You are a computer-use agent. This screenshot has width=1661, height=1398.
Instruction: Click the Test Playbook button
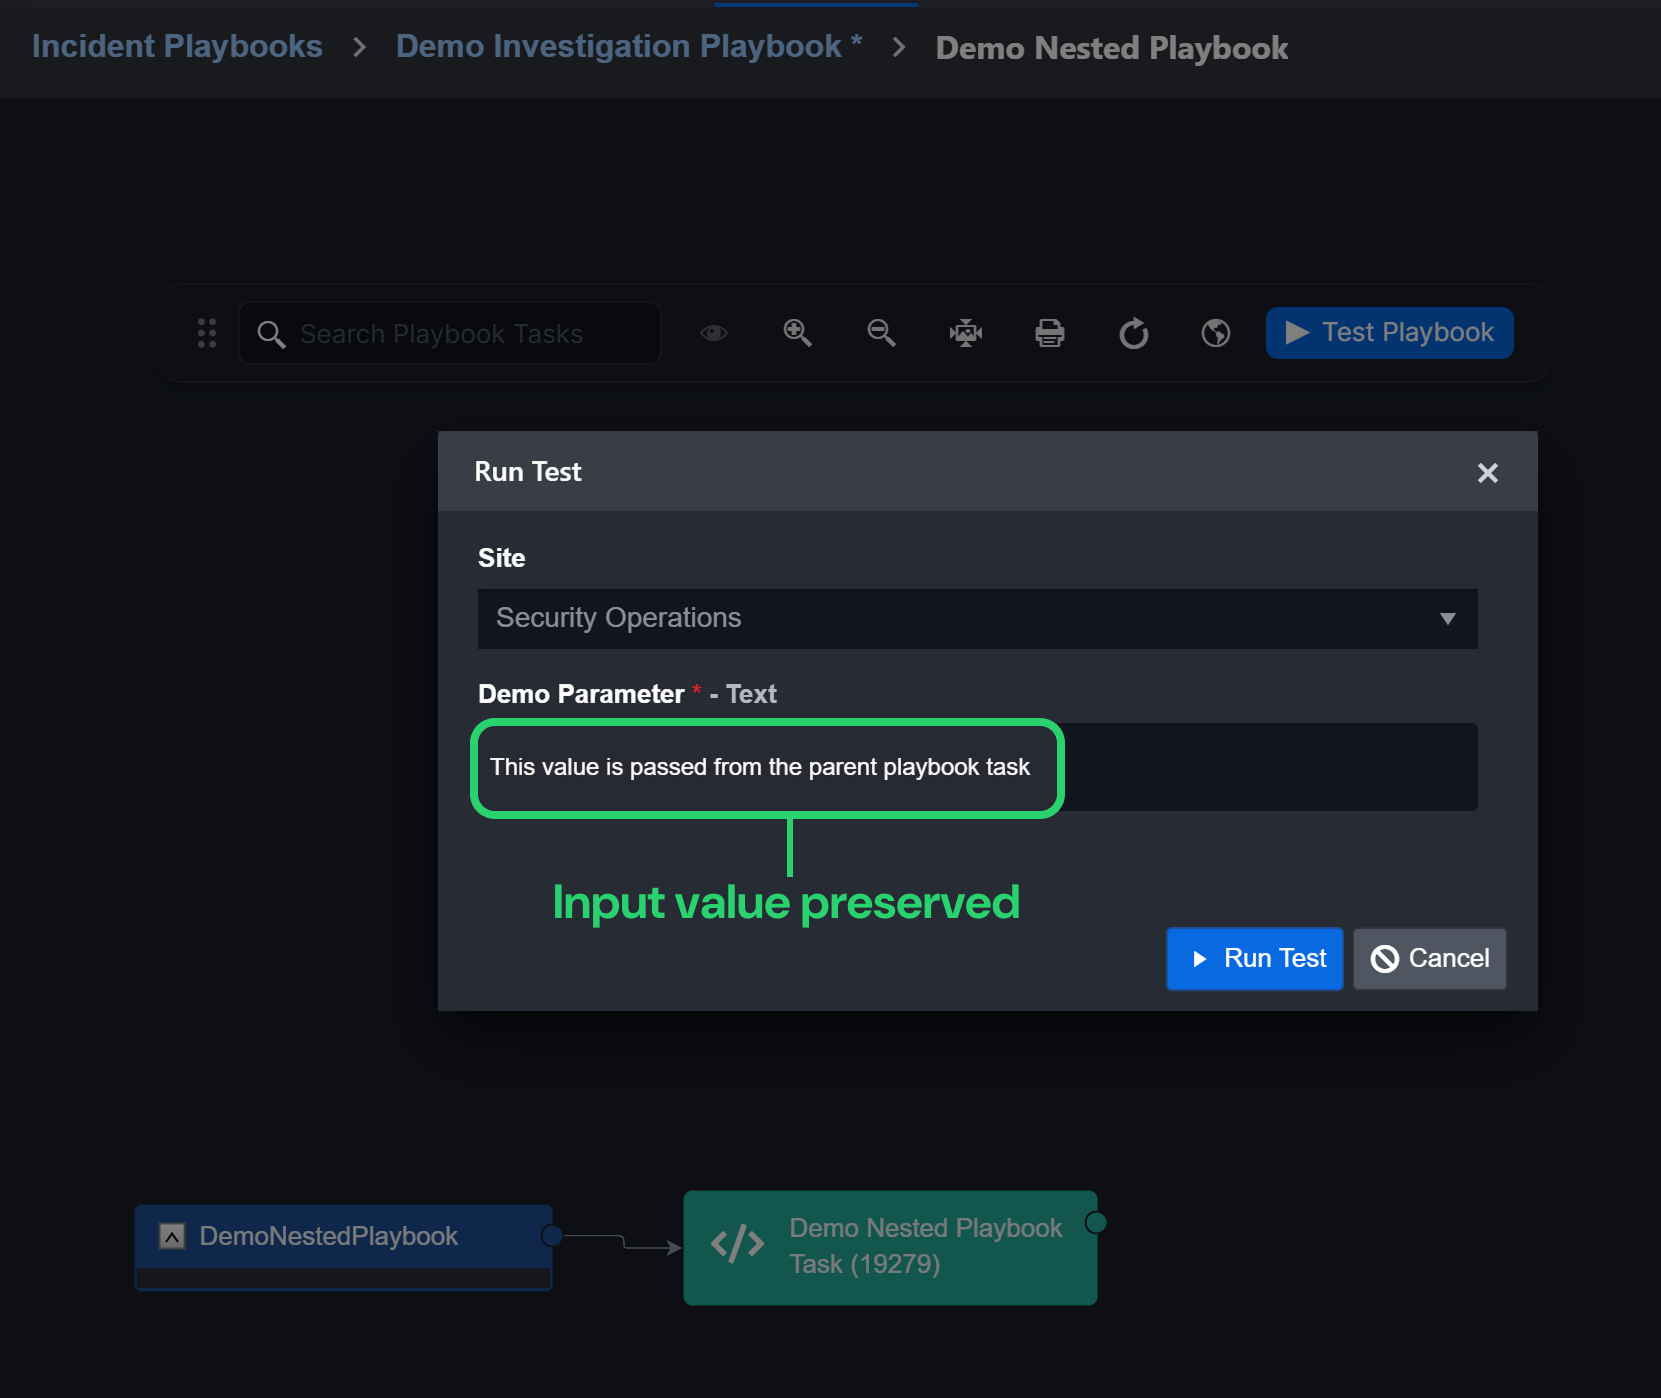[1389, 333]
